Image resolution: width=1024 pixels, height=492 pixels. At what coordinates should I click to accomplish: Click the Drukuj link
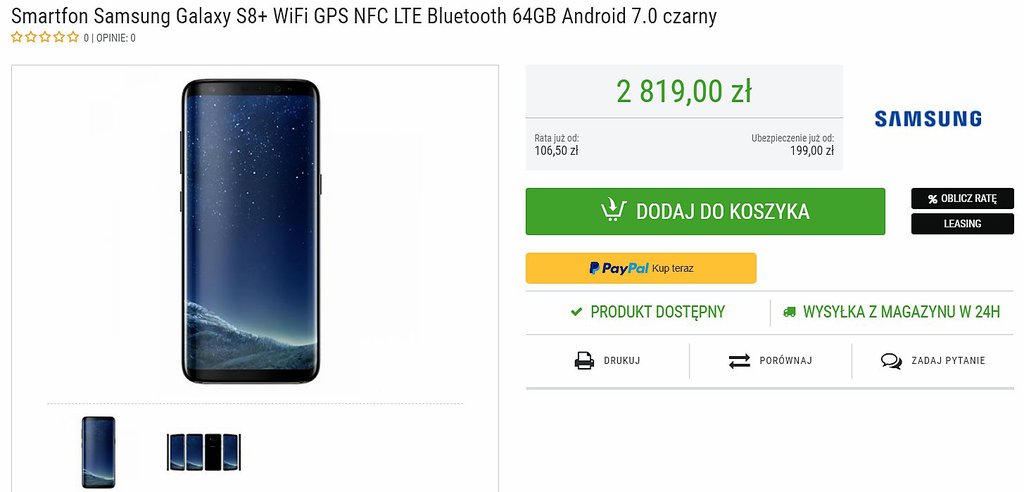tap(621, 361)
